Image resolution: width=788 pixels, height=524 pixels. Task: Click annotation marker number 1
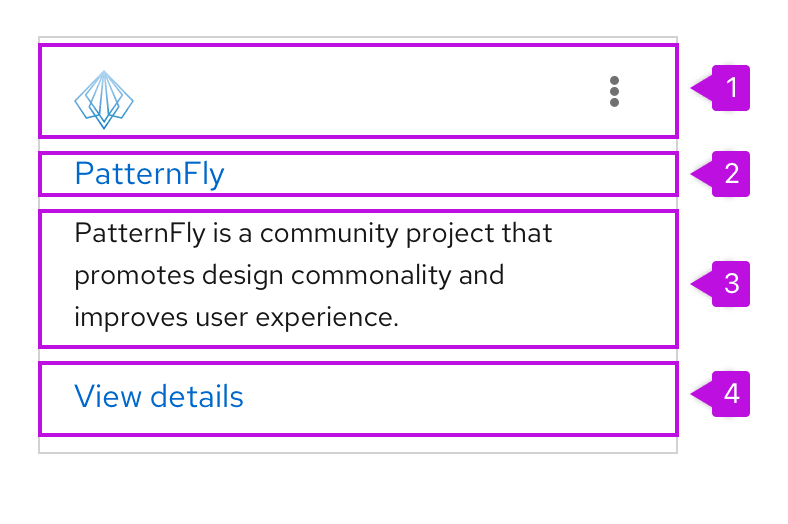pyautogui.click(x=731, y=88)
